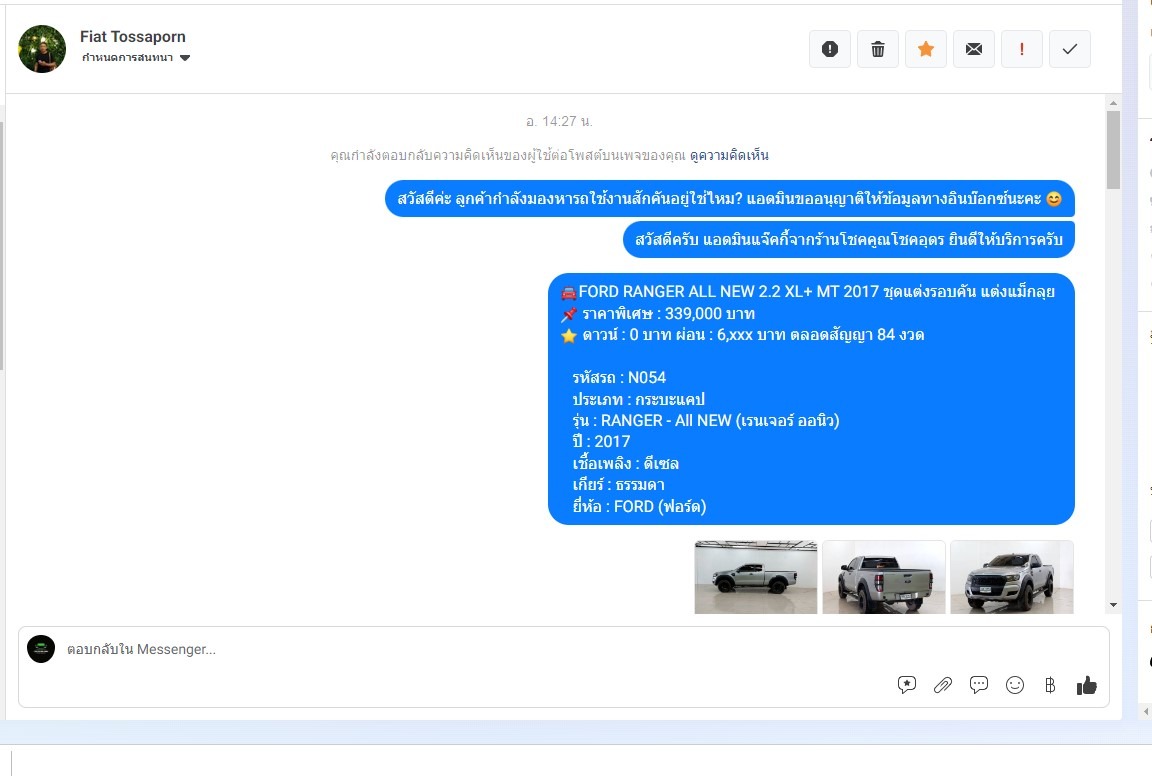
Task: Open Fiat Tossaporn's profile picture
Action: coord(42,49)
